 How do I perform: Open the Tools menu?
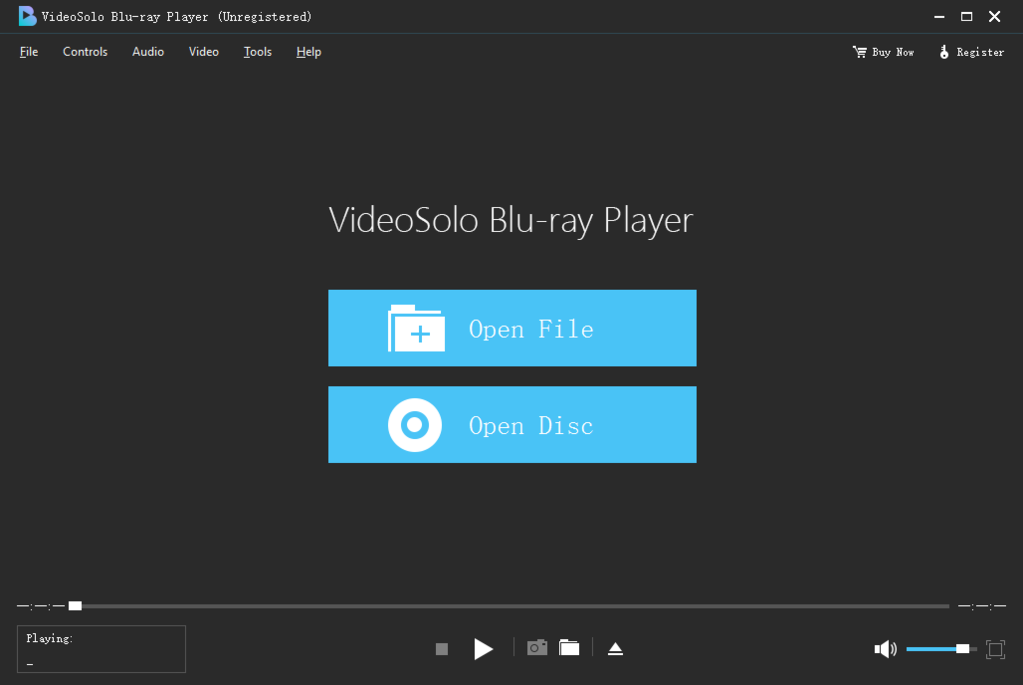pyautogui.click(x=258, y=52)
